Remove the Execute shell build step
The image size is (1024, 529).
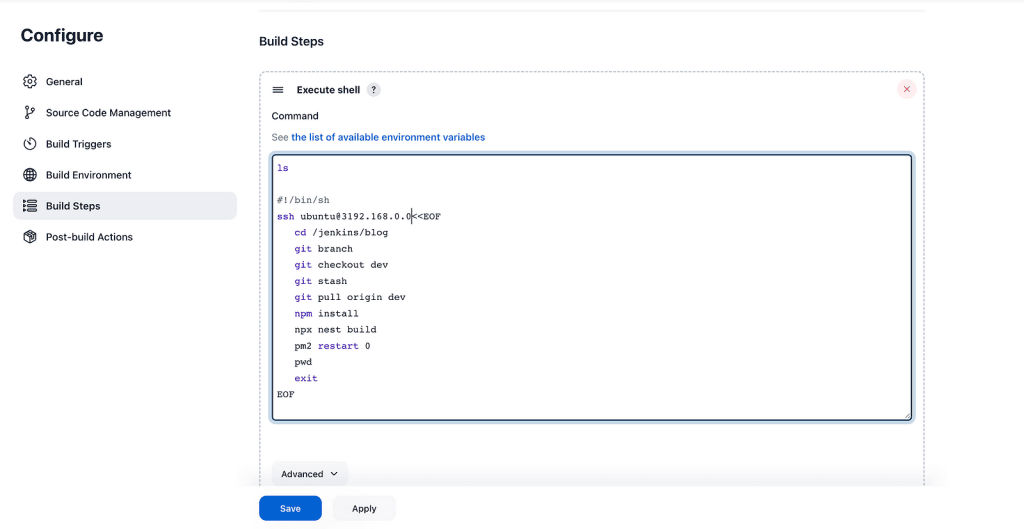coord(906,89)
